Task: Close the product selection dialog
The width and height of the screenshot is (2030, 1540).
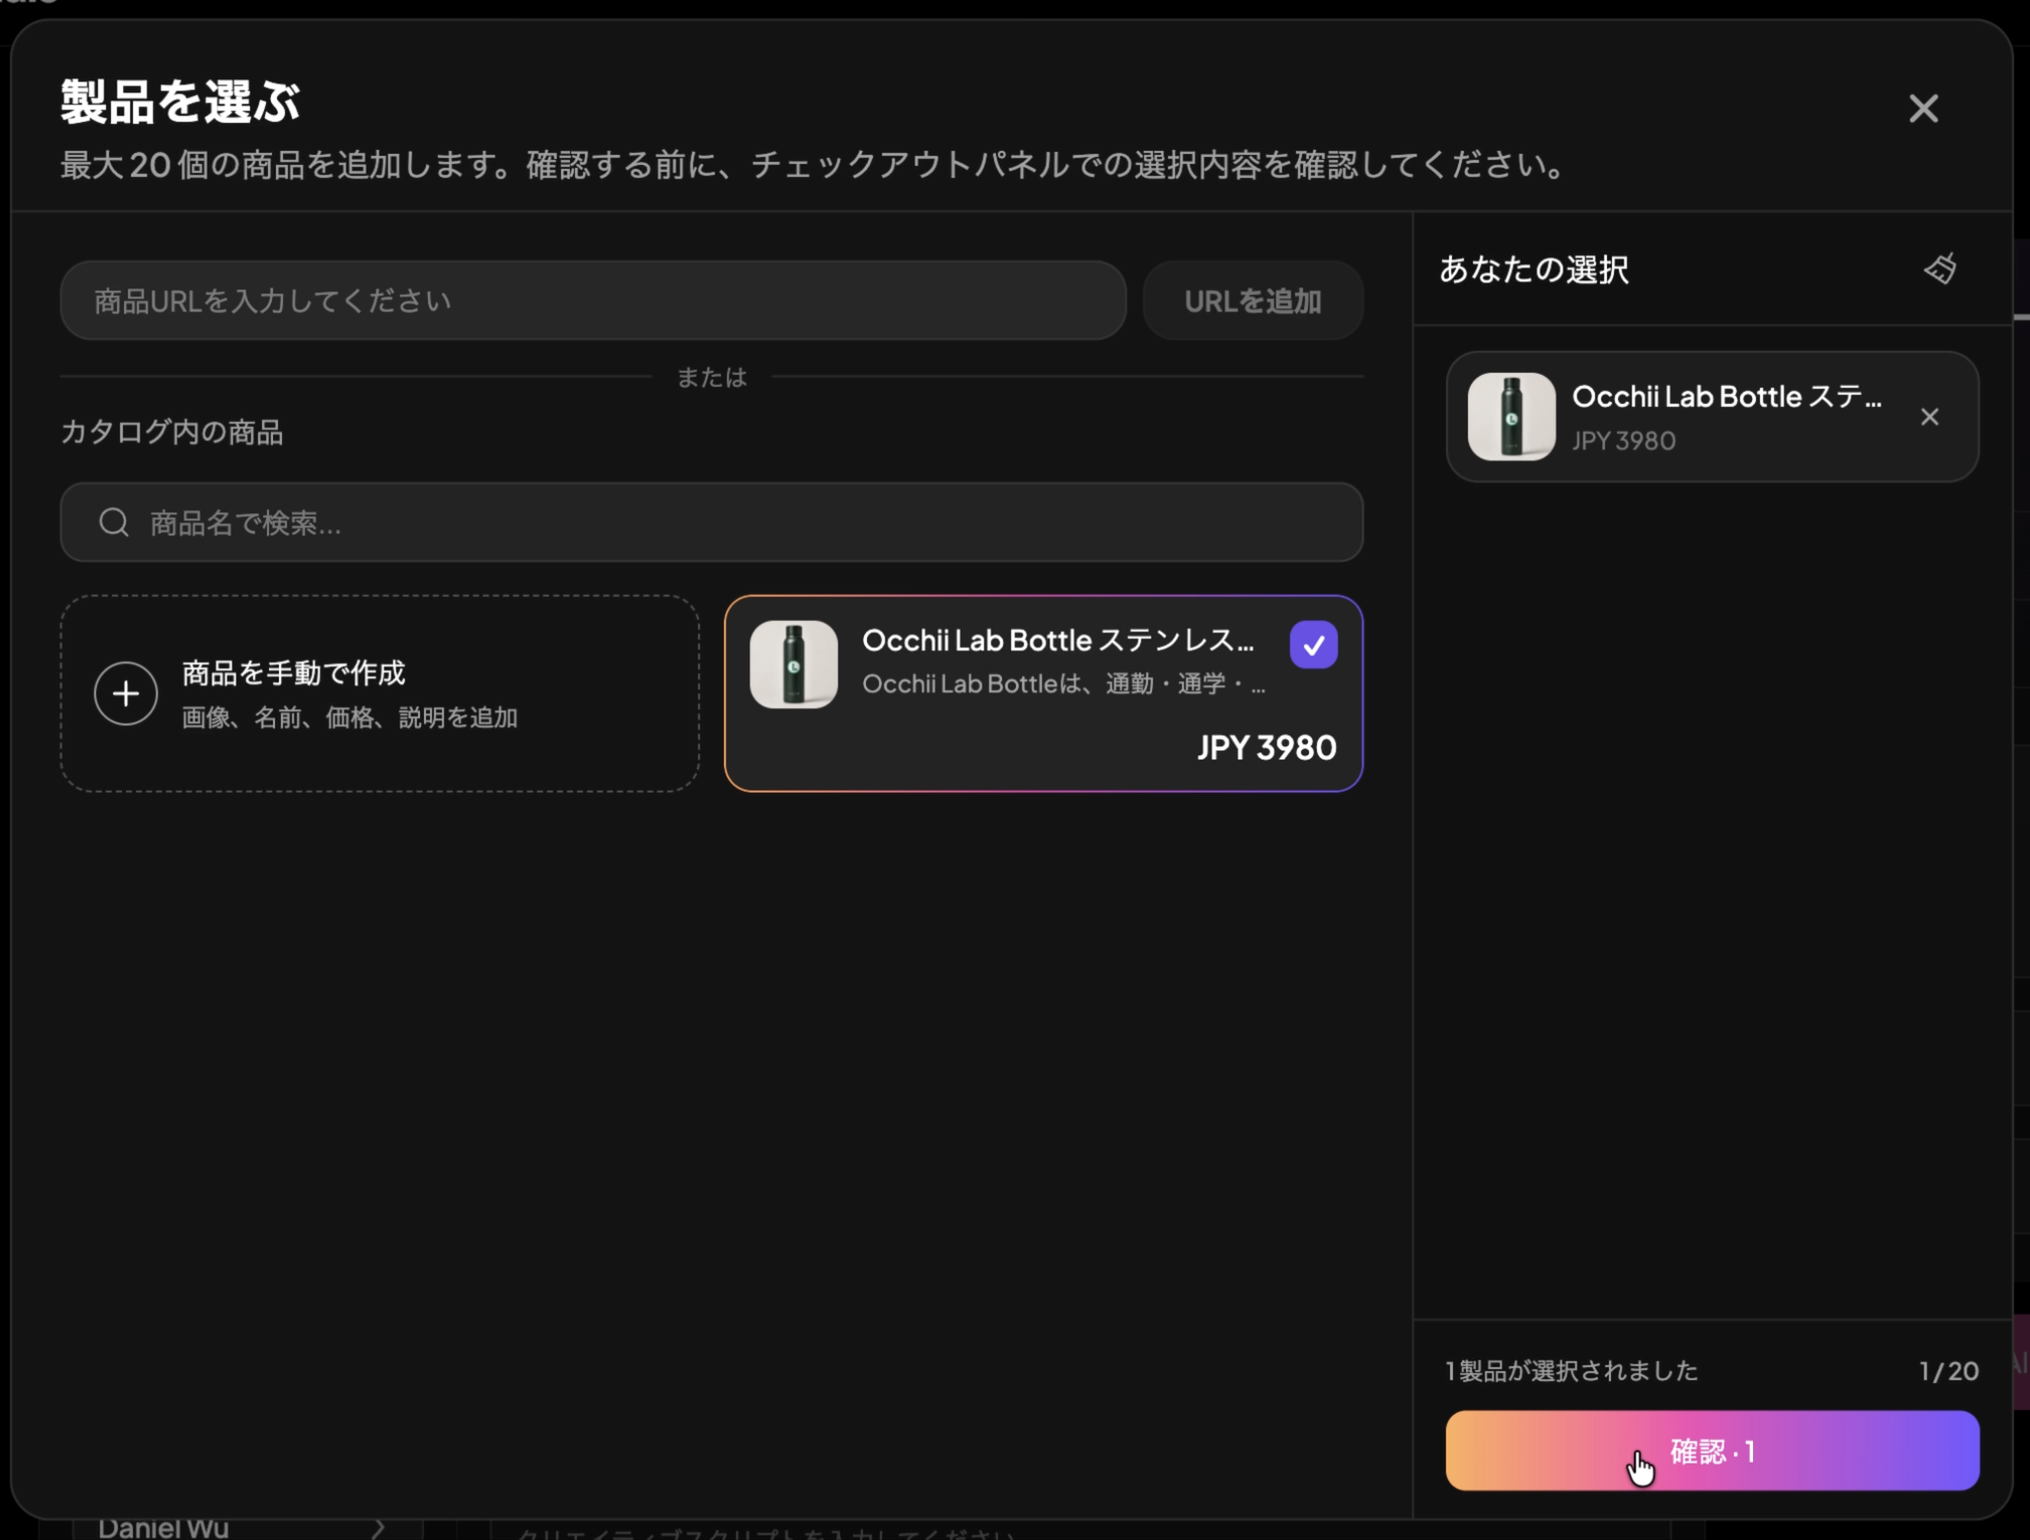Action: (1922, 108)
